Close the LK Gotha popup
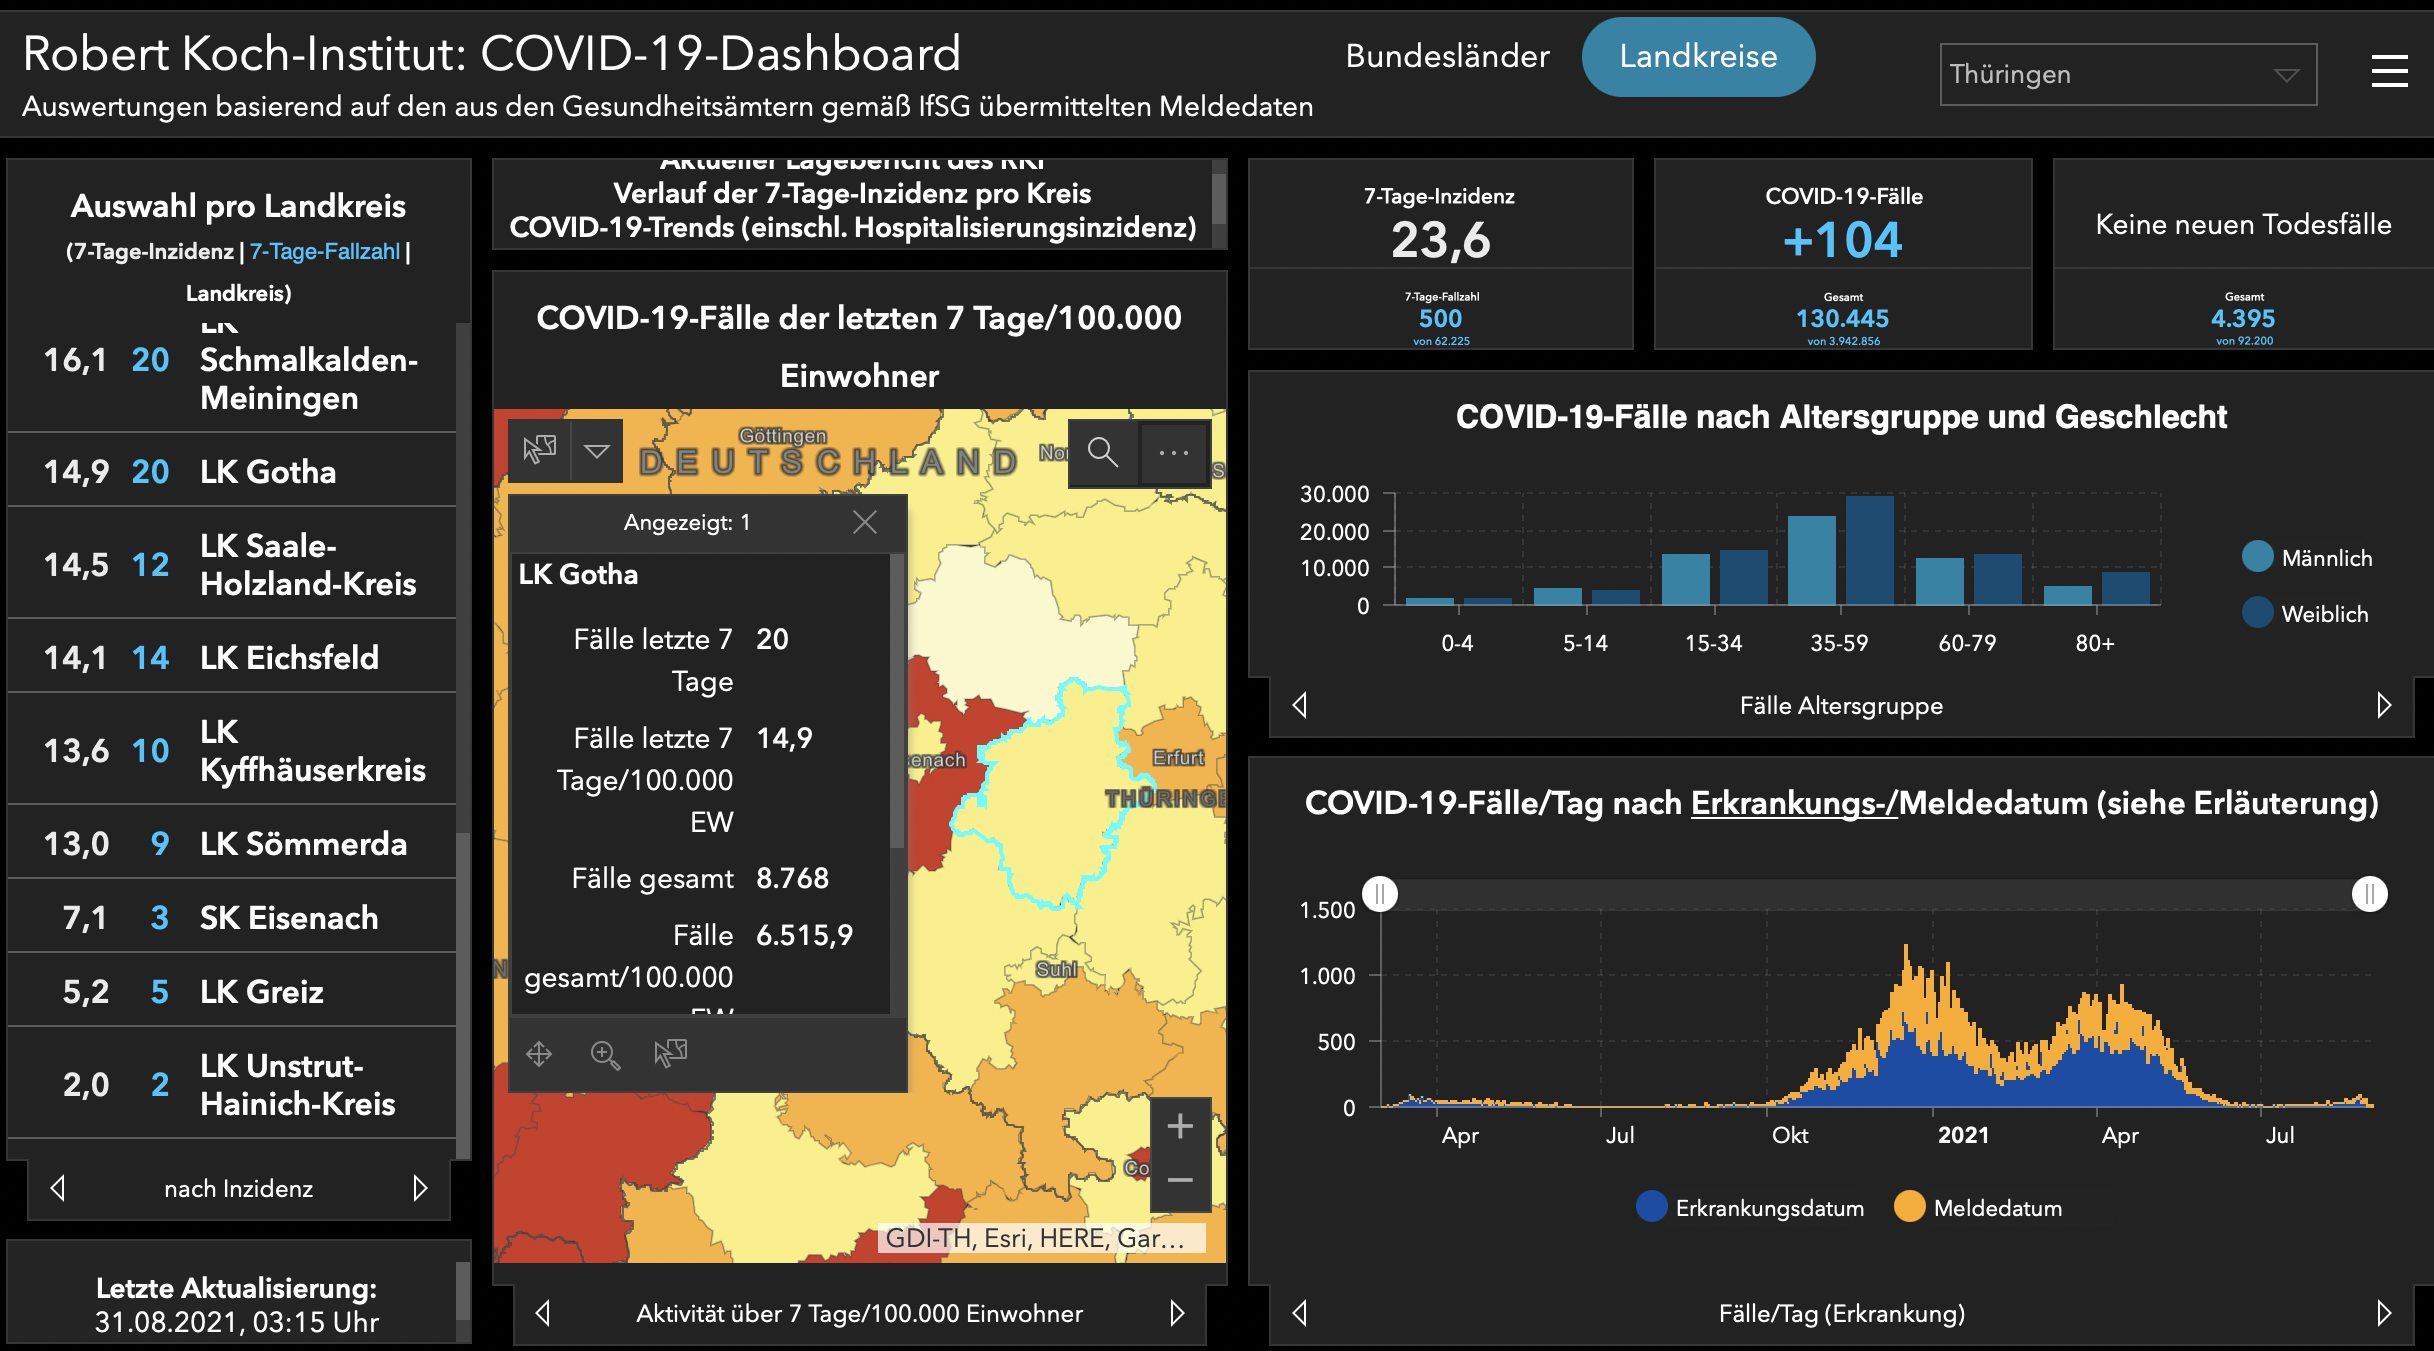Viewport: 2434px width, 1351px height. (865, 522)
